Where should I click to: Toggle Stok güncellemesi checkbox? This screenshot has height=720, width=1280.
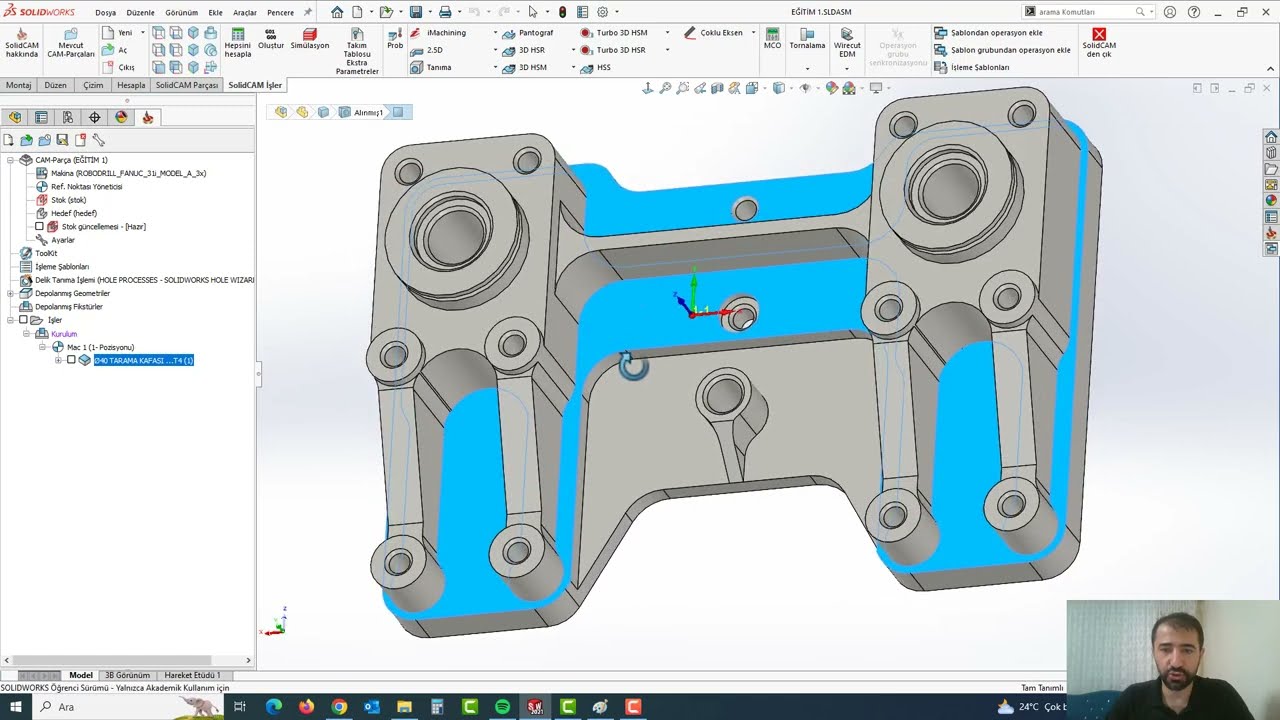(40, 226)
